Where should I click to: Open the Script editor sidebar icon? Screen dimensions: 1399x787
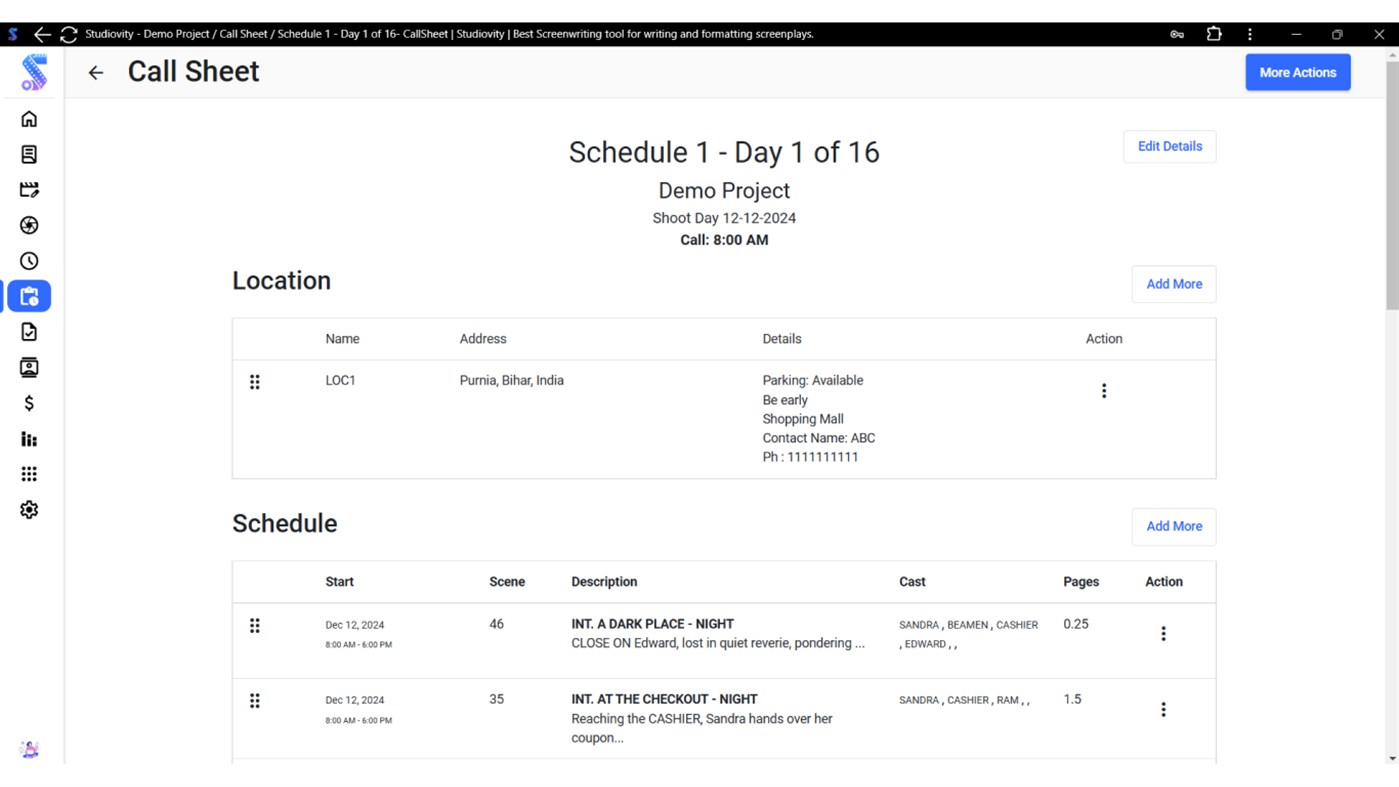pos(29,153)
